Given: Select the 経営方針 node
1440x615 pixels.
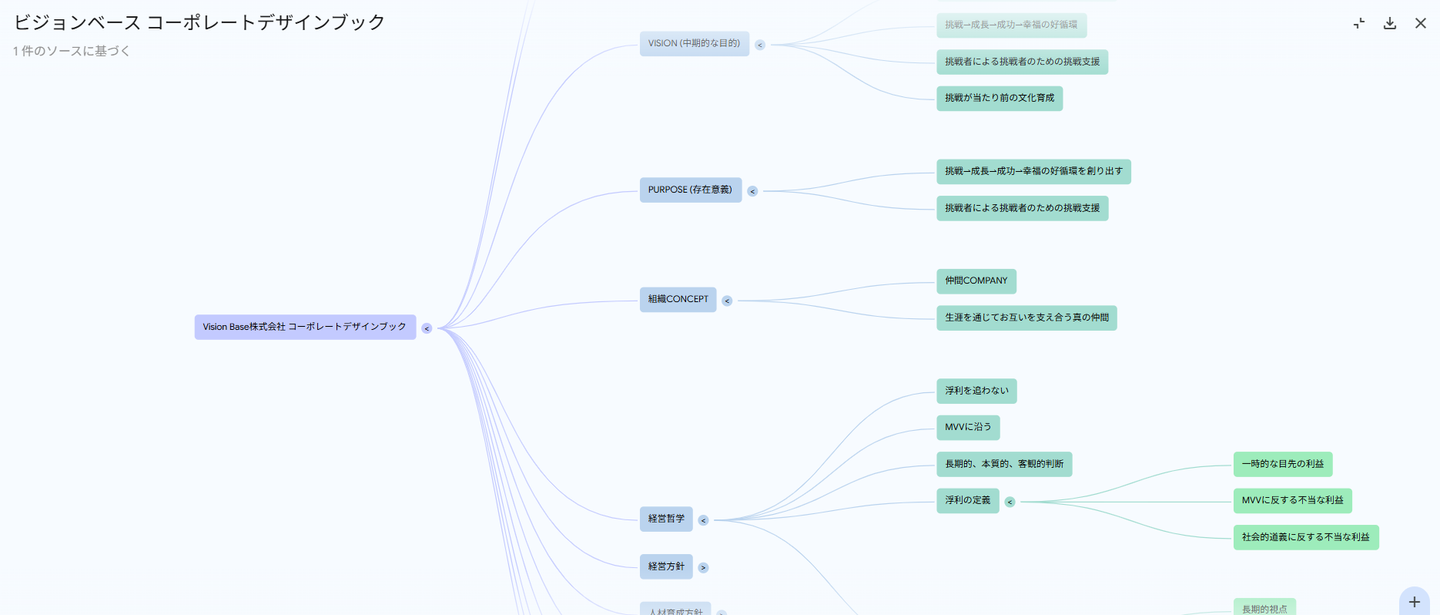Looking at the screenshot, I should pyautogui.click(x=666, y=566).
